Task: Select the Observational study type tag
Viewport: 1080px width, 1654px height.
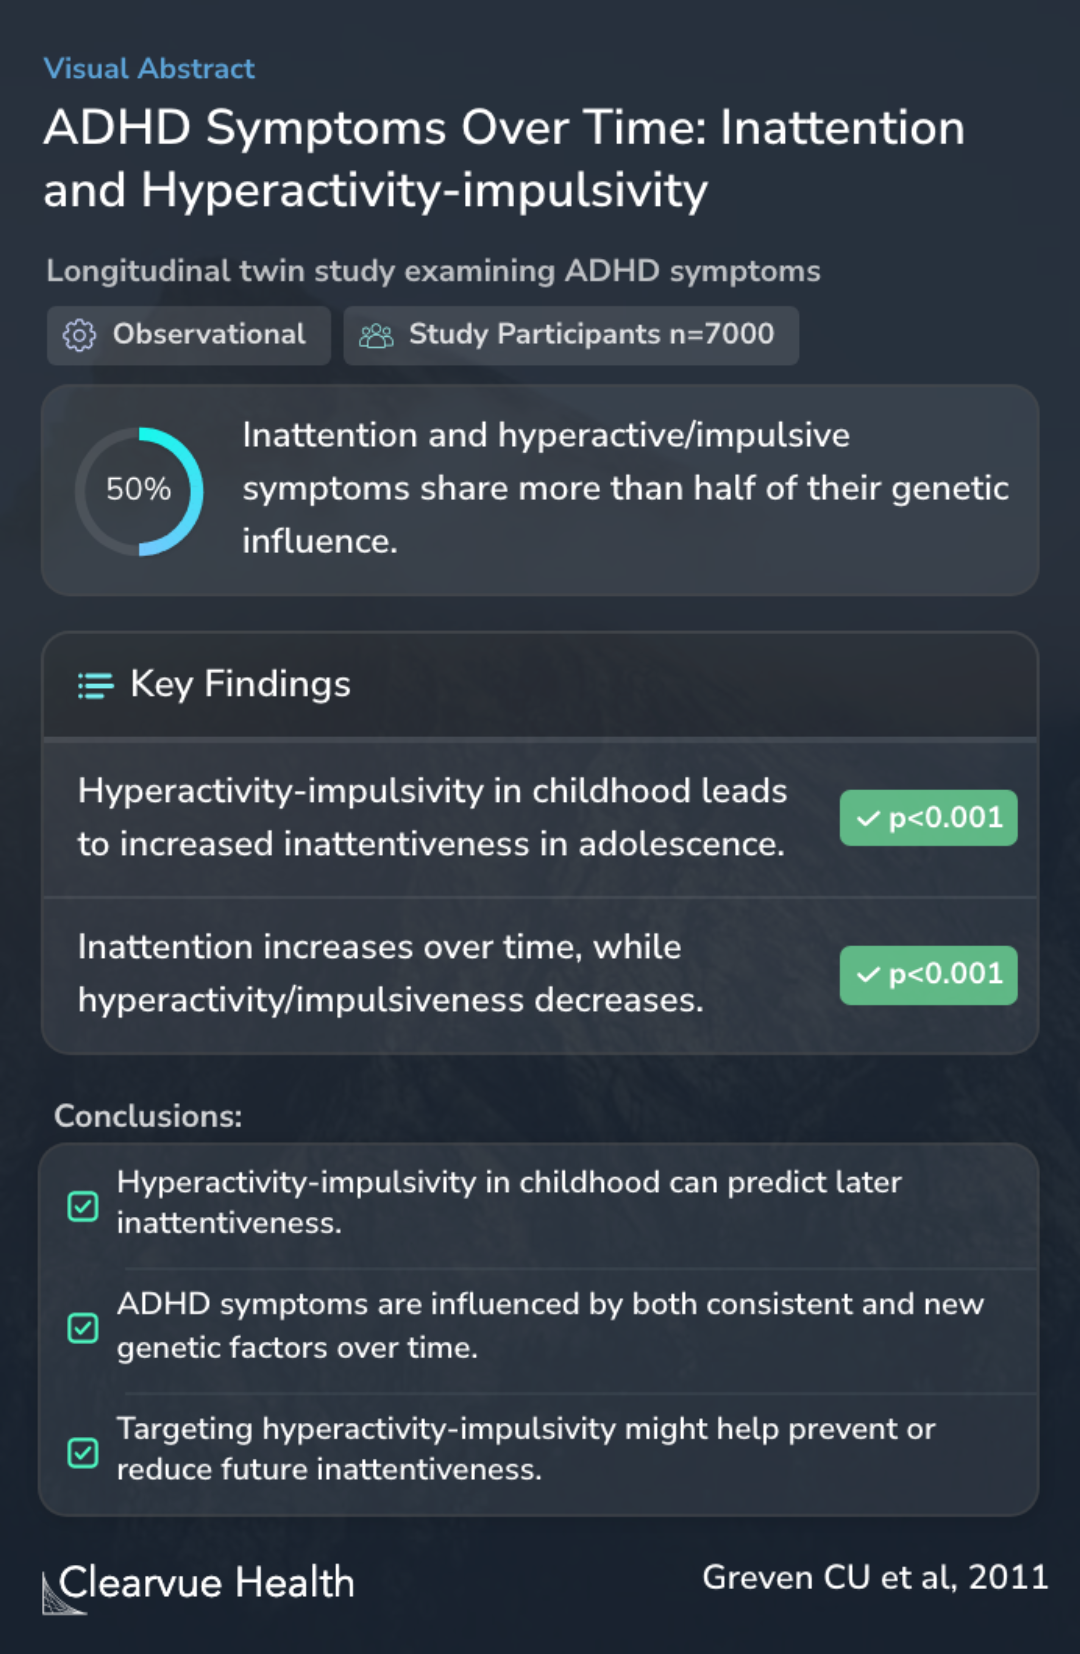Action: [189, 335]
